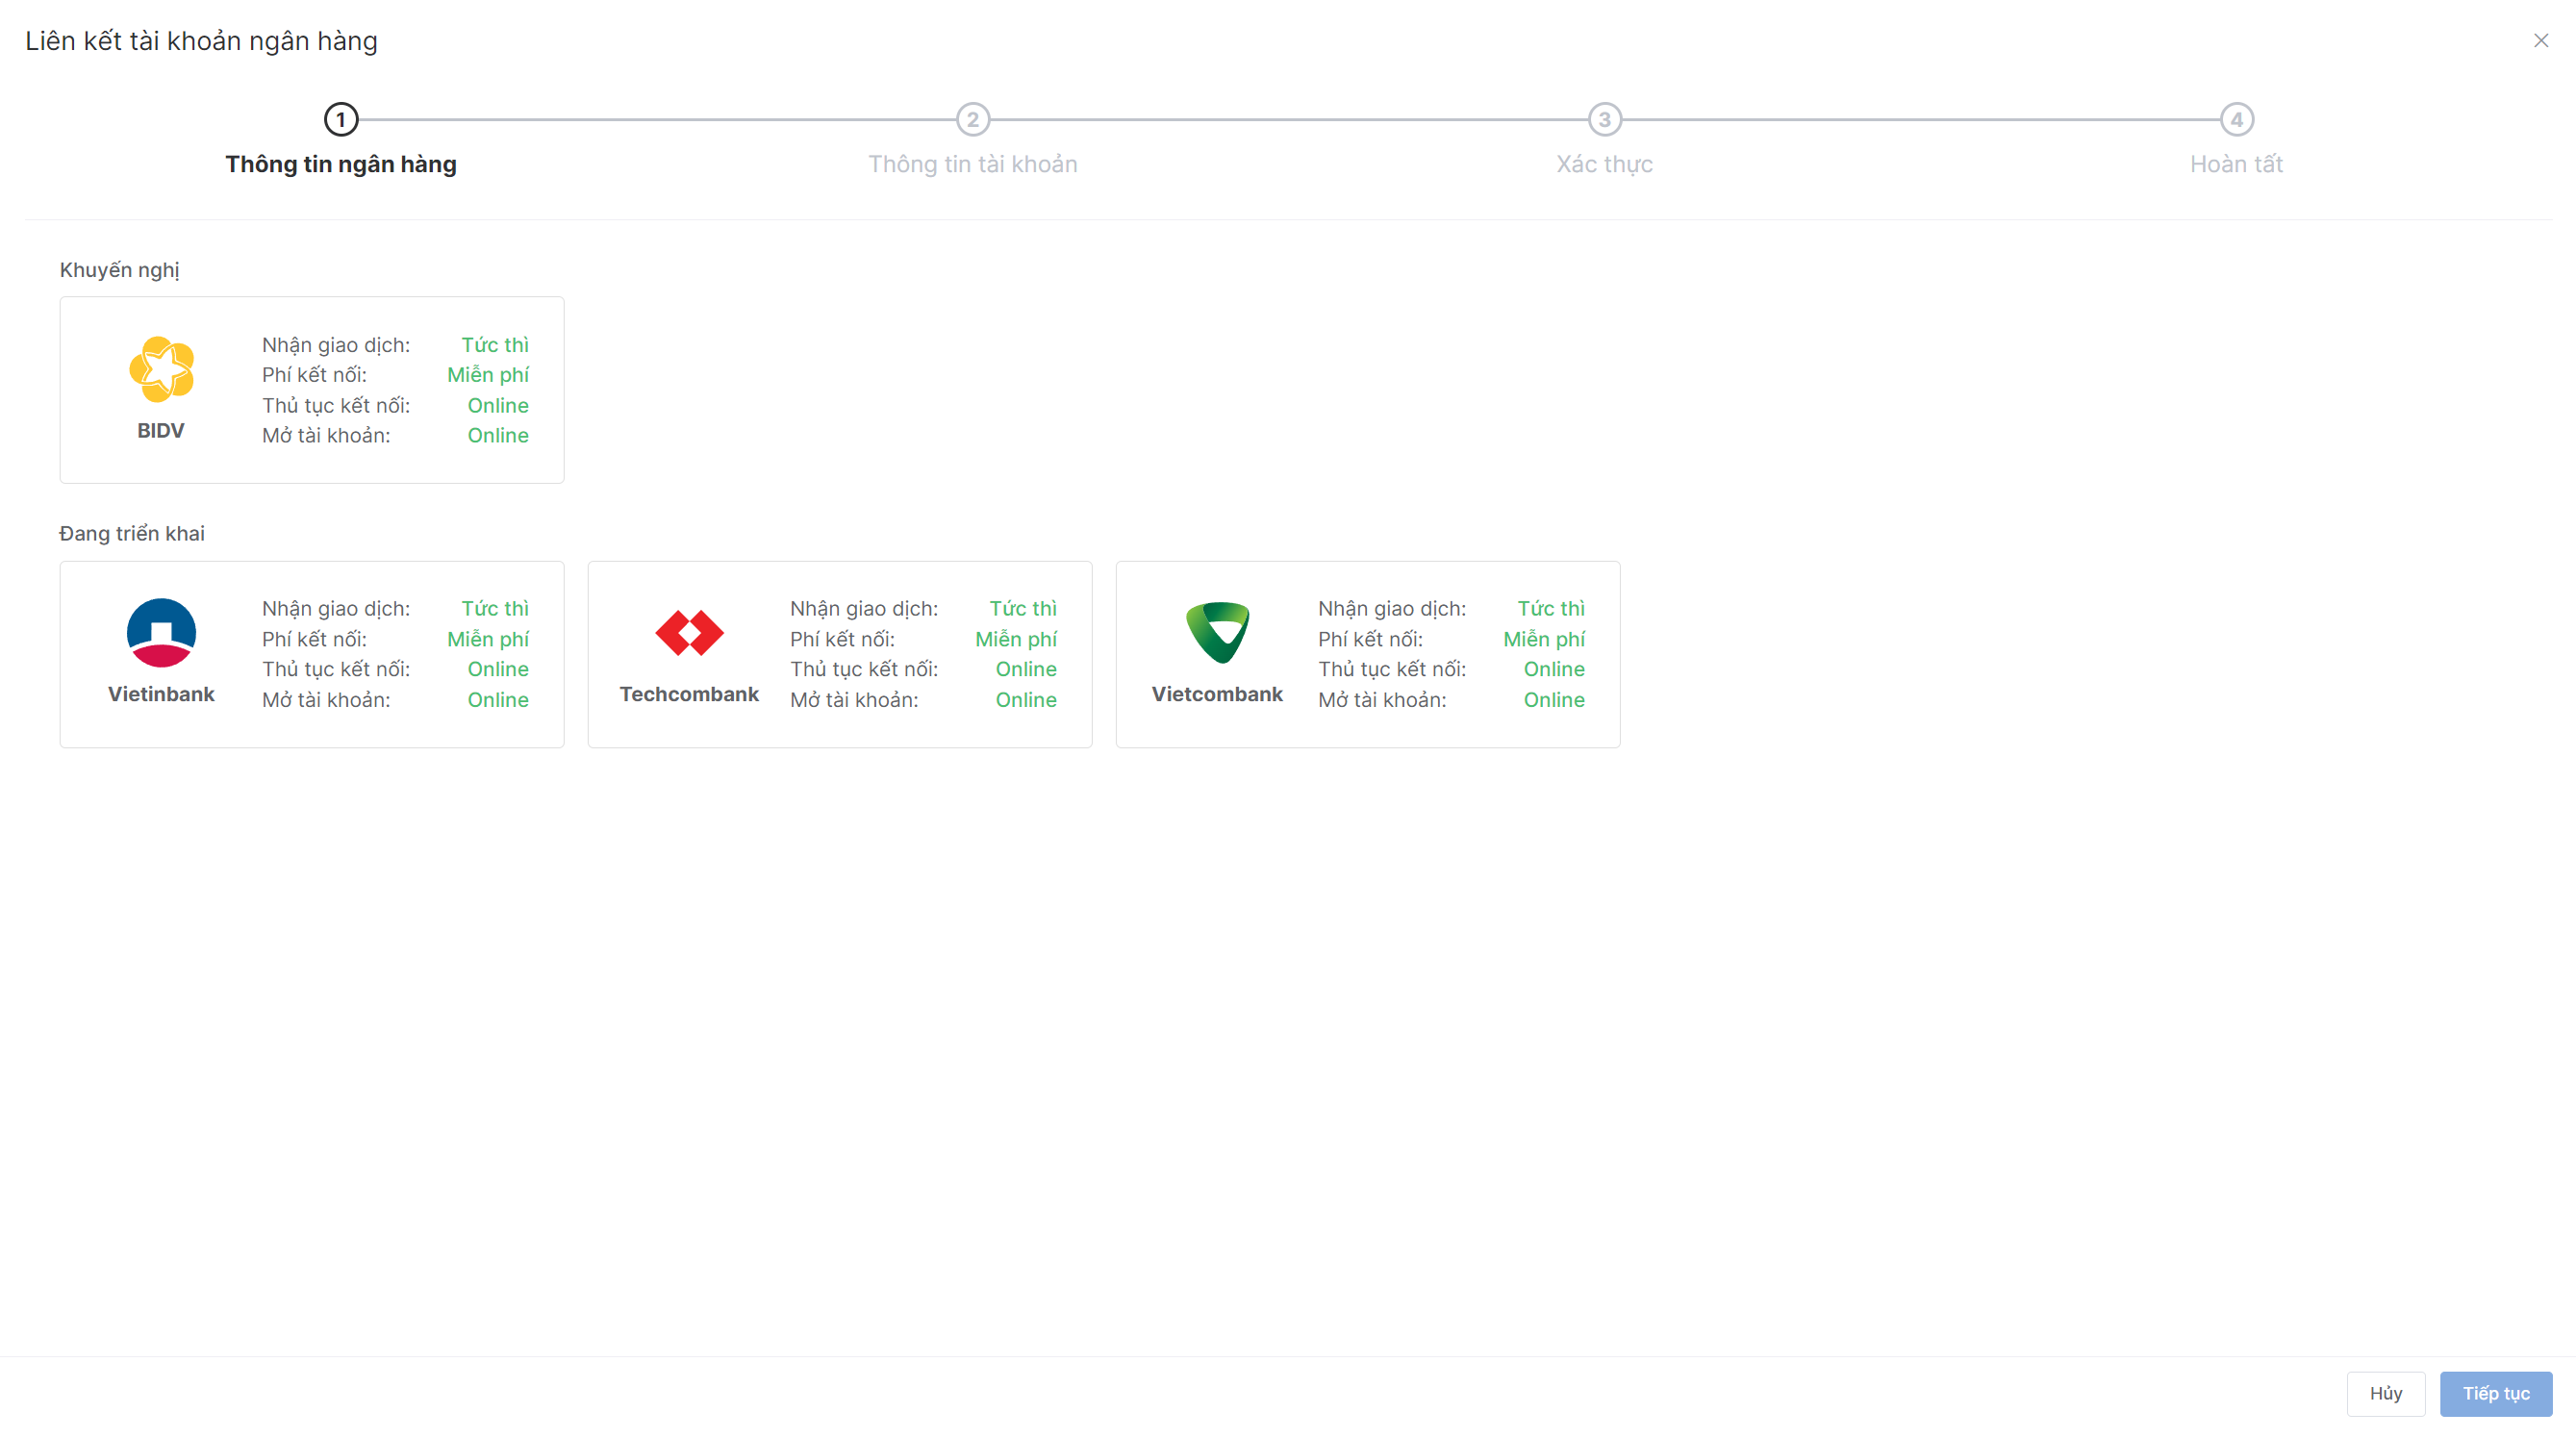Go to Hoàn tất step label
Screen dimensions: 2576x1438
pyautogui.click(x=2237, y=164)
